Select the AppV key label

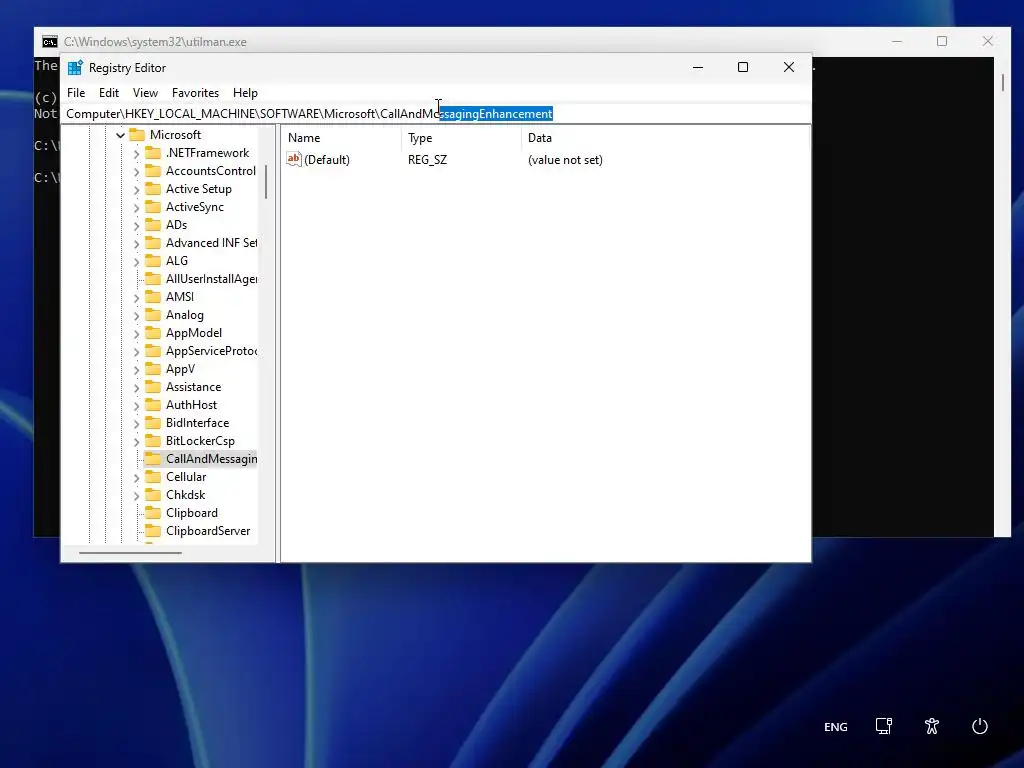click(x=180, y=369)
